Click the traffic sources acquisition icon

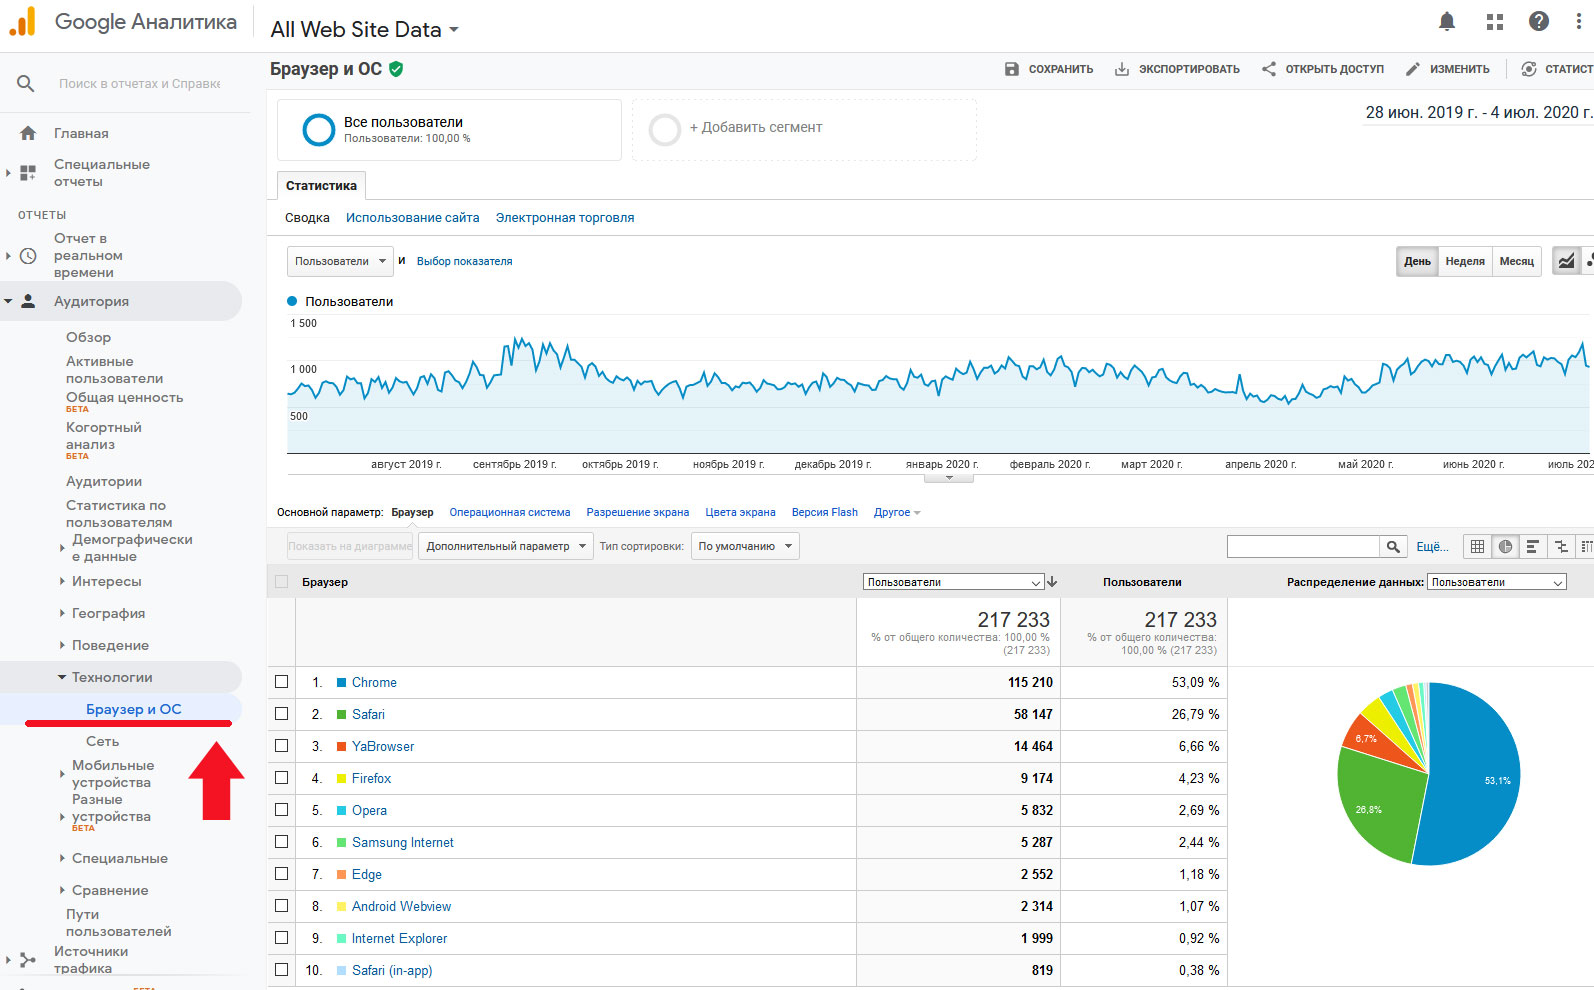tap(28, 960)
